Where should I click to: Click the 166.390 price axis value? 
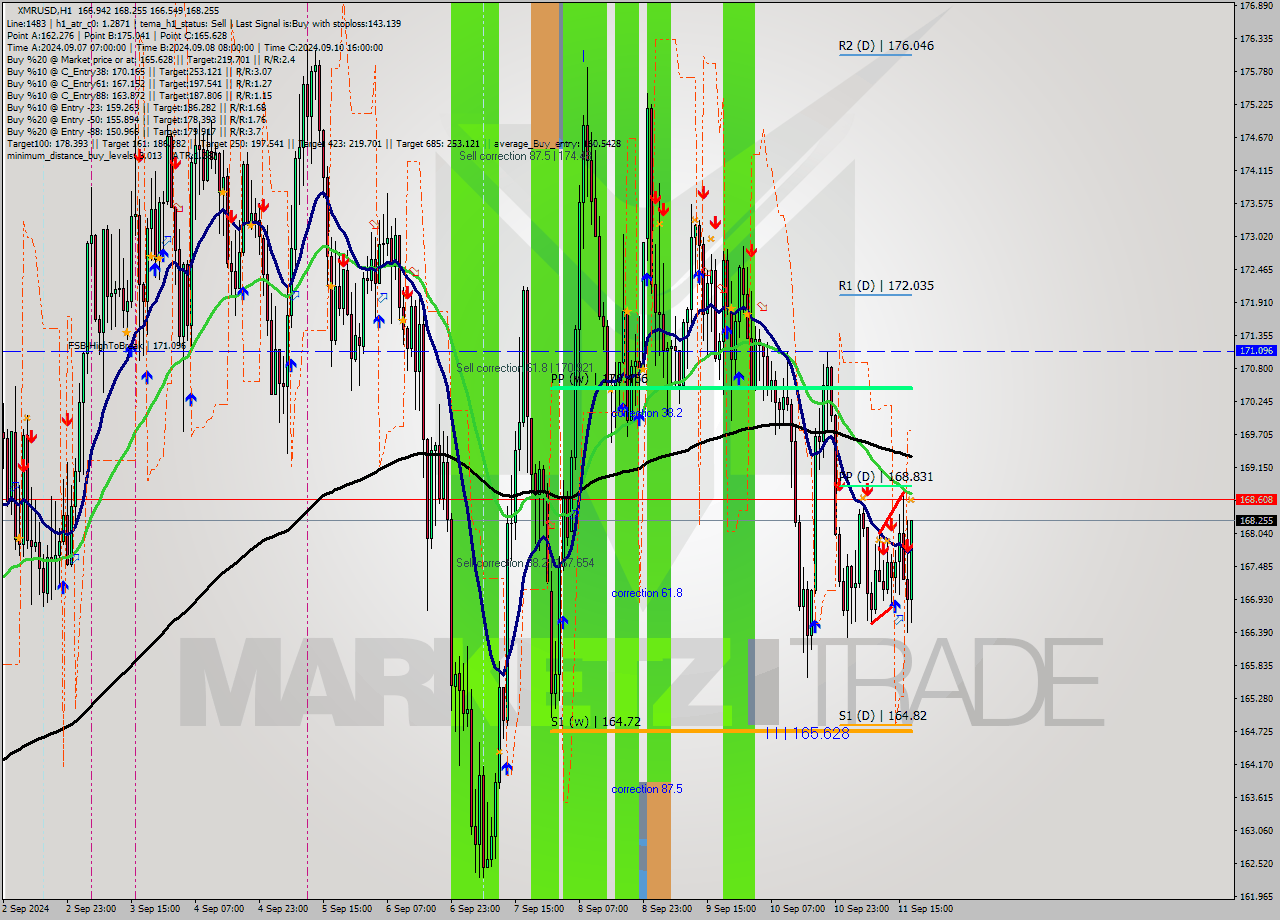[1255, 633]
